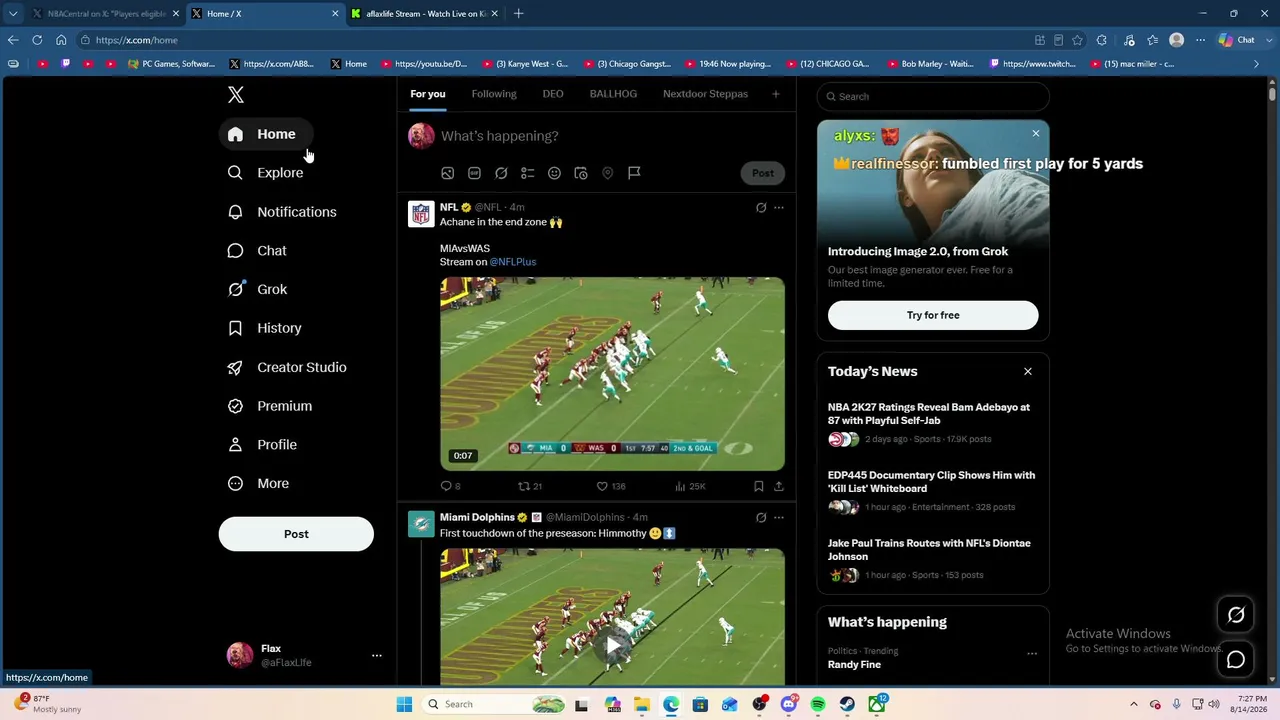Click the Windows Start button
This screenshot has width=1280, height=720.
pos(404,704)
